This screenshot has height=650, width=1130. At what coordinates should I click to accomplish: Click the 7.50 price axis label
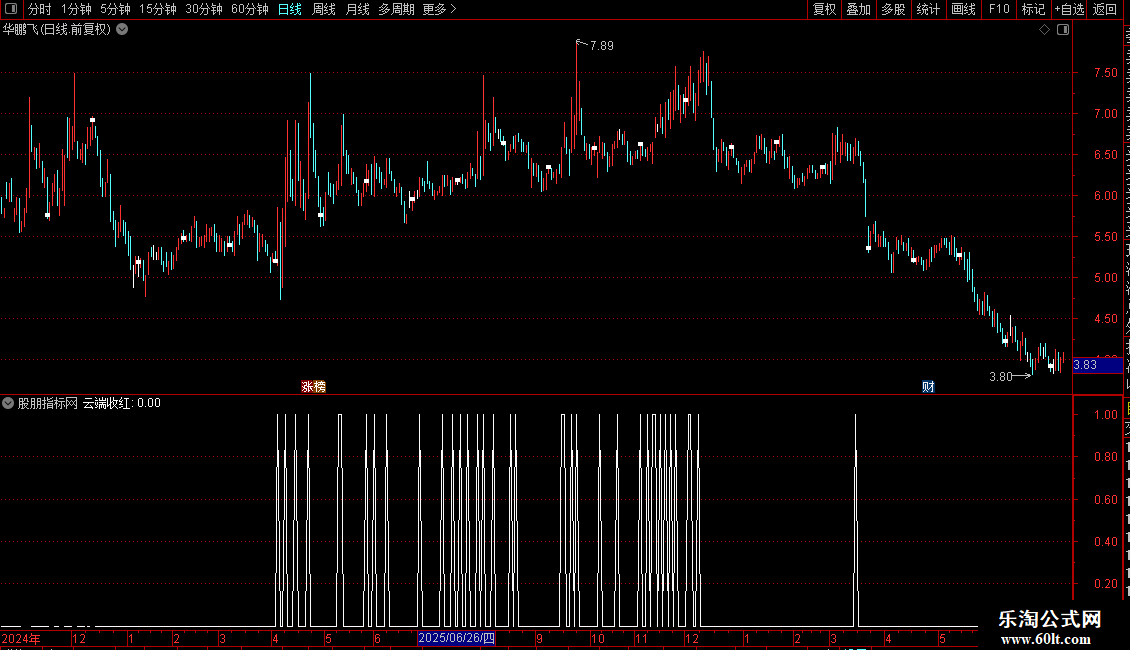pos(1105,73)
